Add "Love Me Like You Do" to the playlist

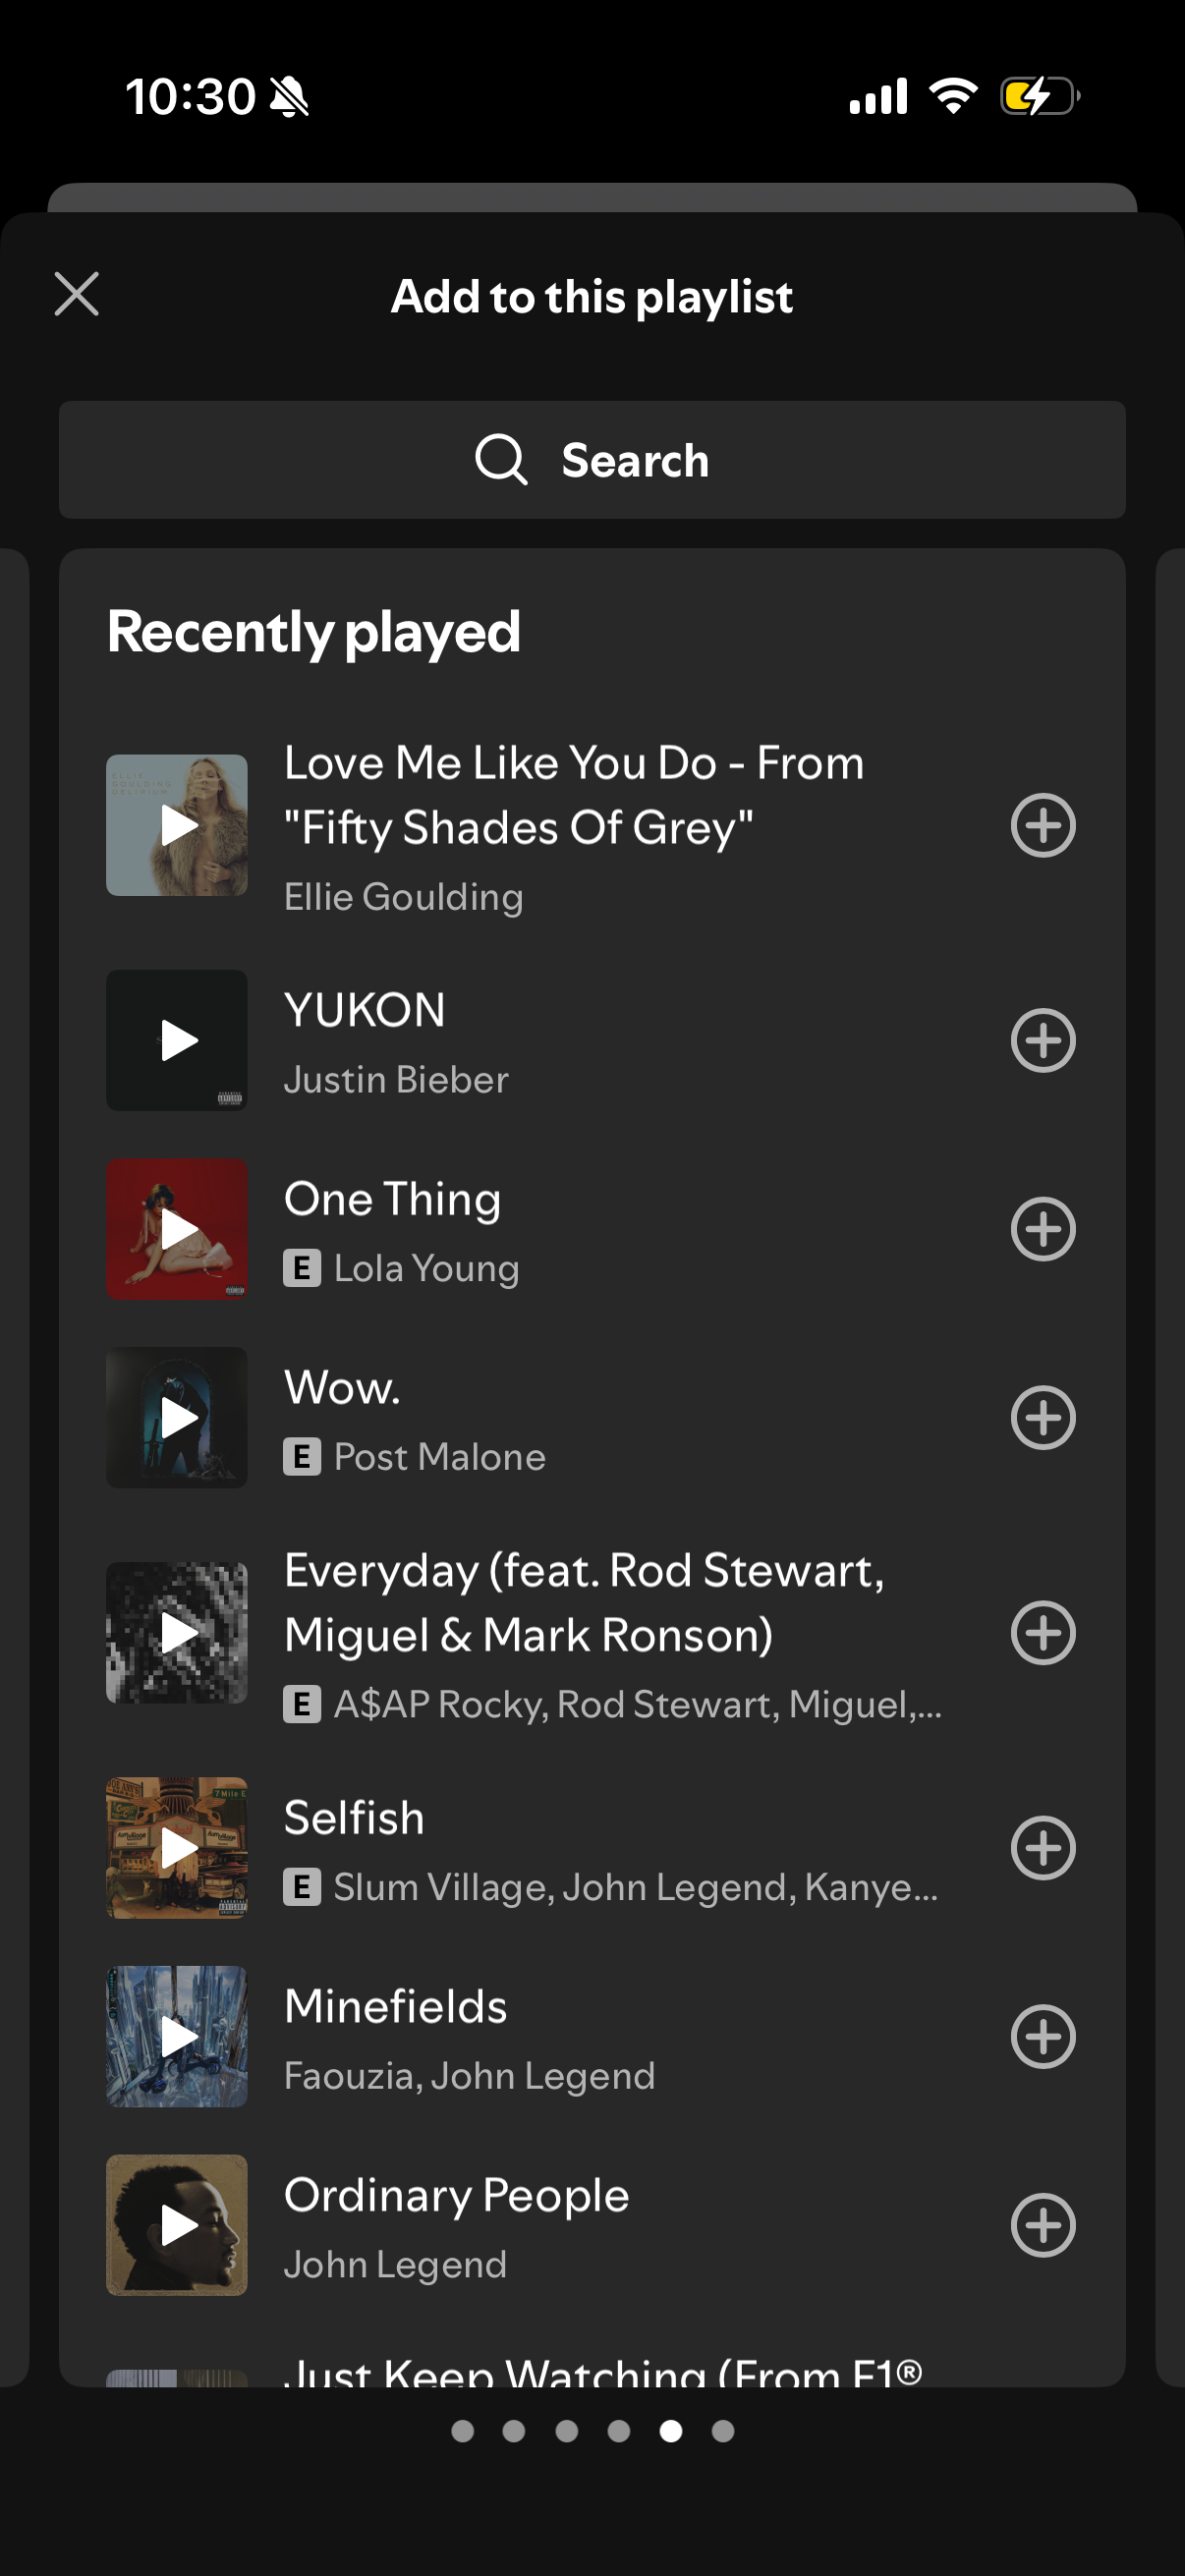pos(1043,825)
